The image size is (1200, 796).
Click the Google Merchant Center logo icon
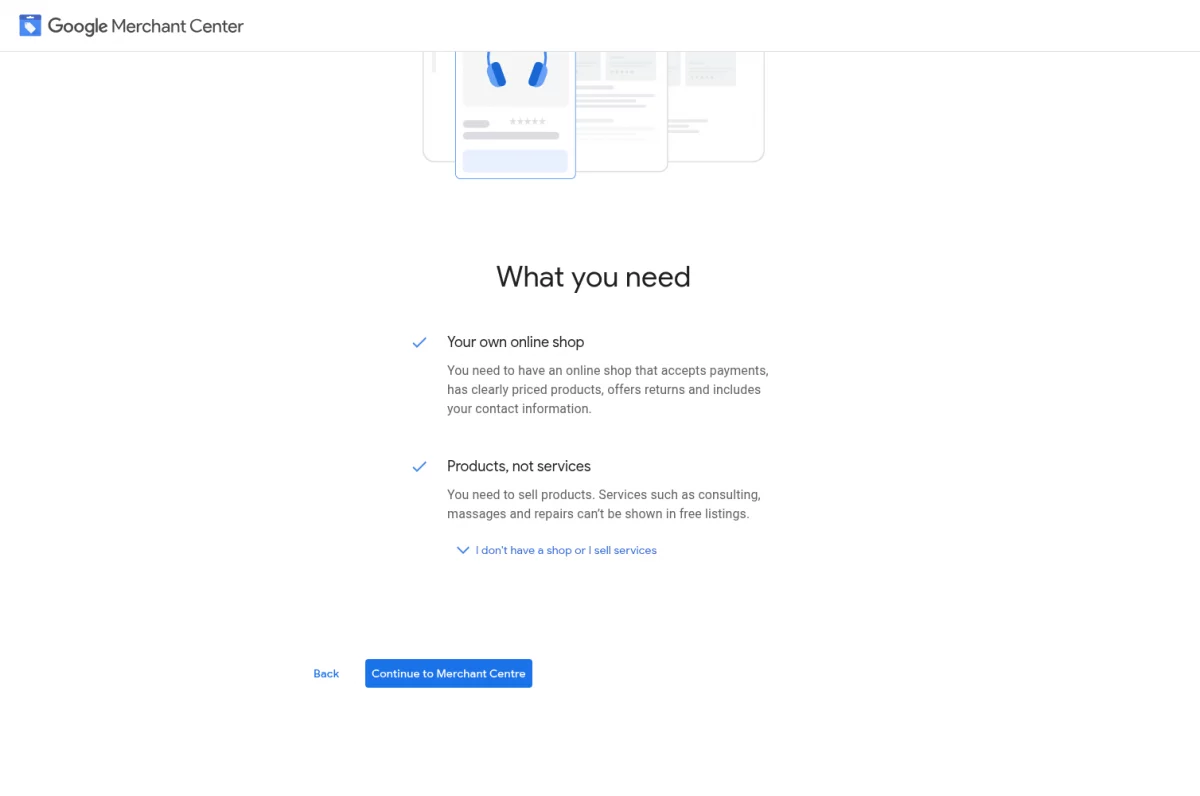click(x=30, y=24)
